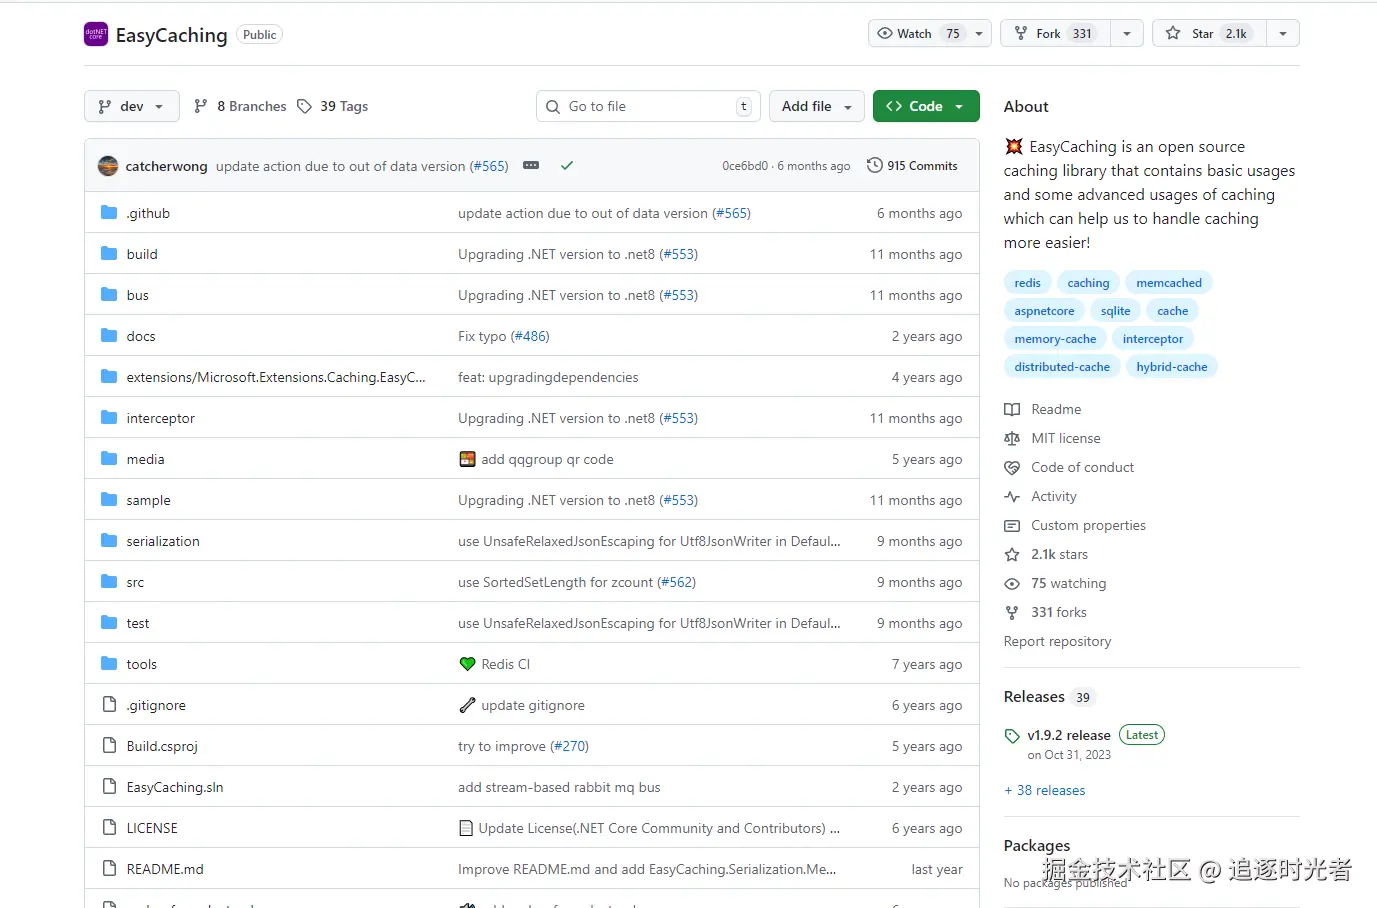Viewport: 1377px width, 908px height.
Task: Click the src folder icon
Action: point(109,582)
